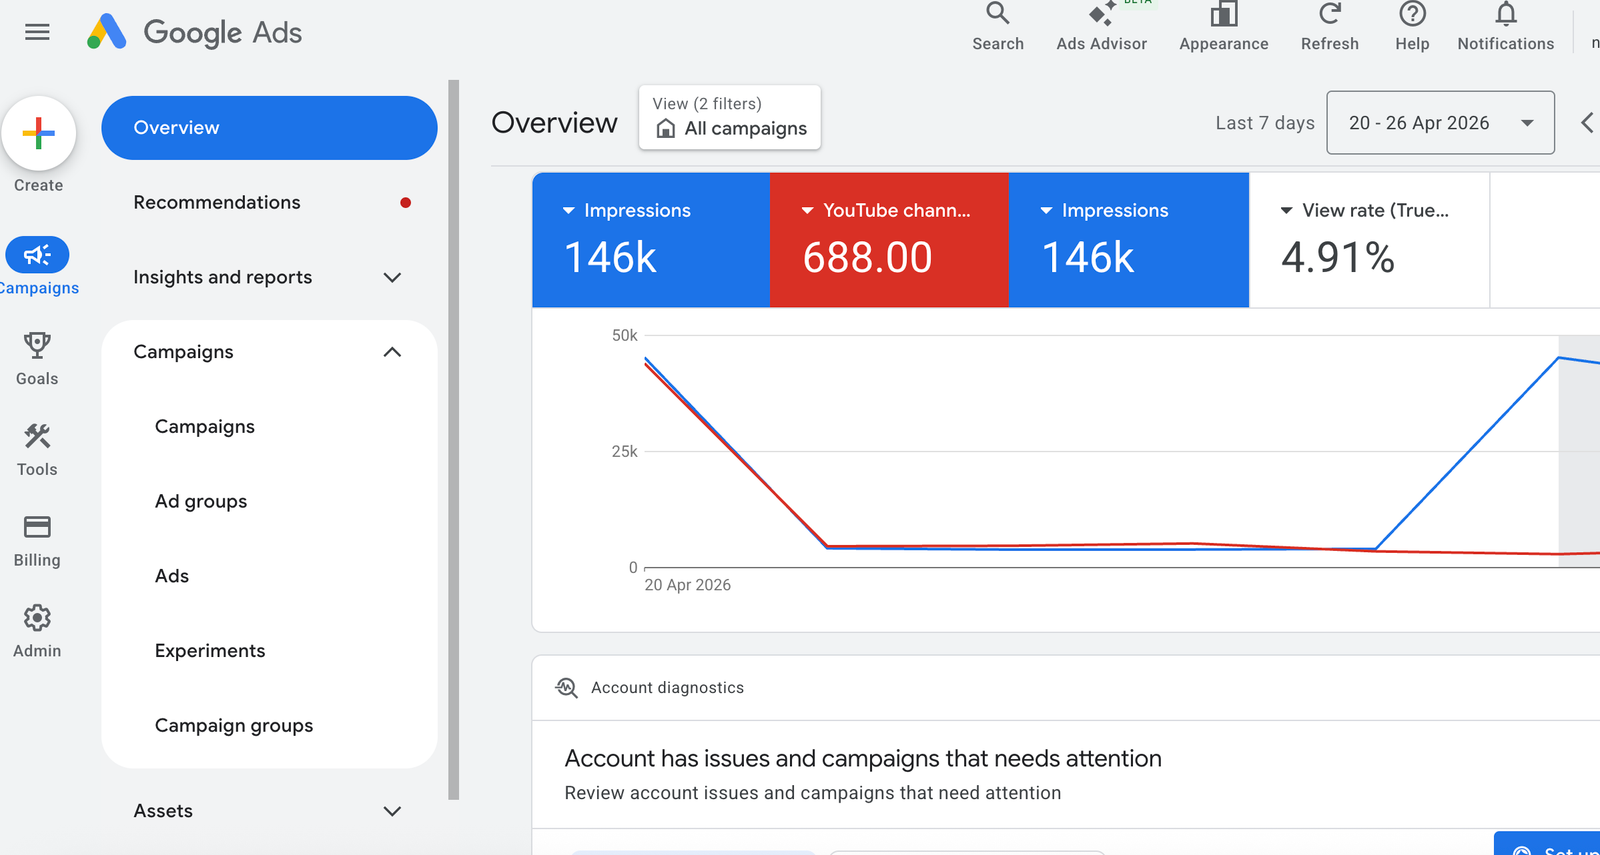Screen dimensions: 1600x855
Task: Open Campaign groups page
Action: (x=234, y=726)
